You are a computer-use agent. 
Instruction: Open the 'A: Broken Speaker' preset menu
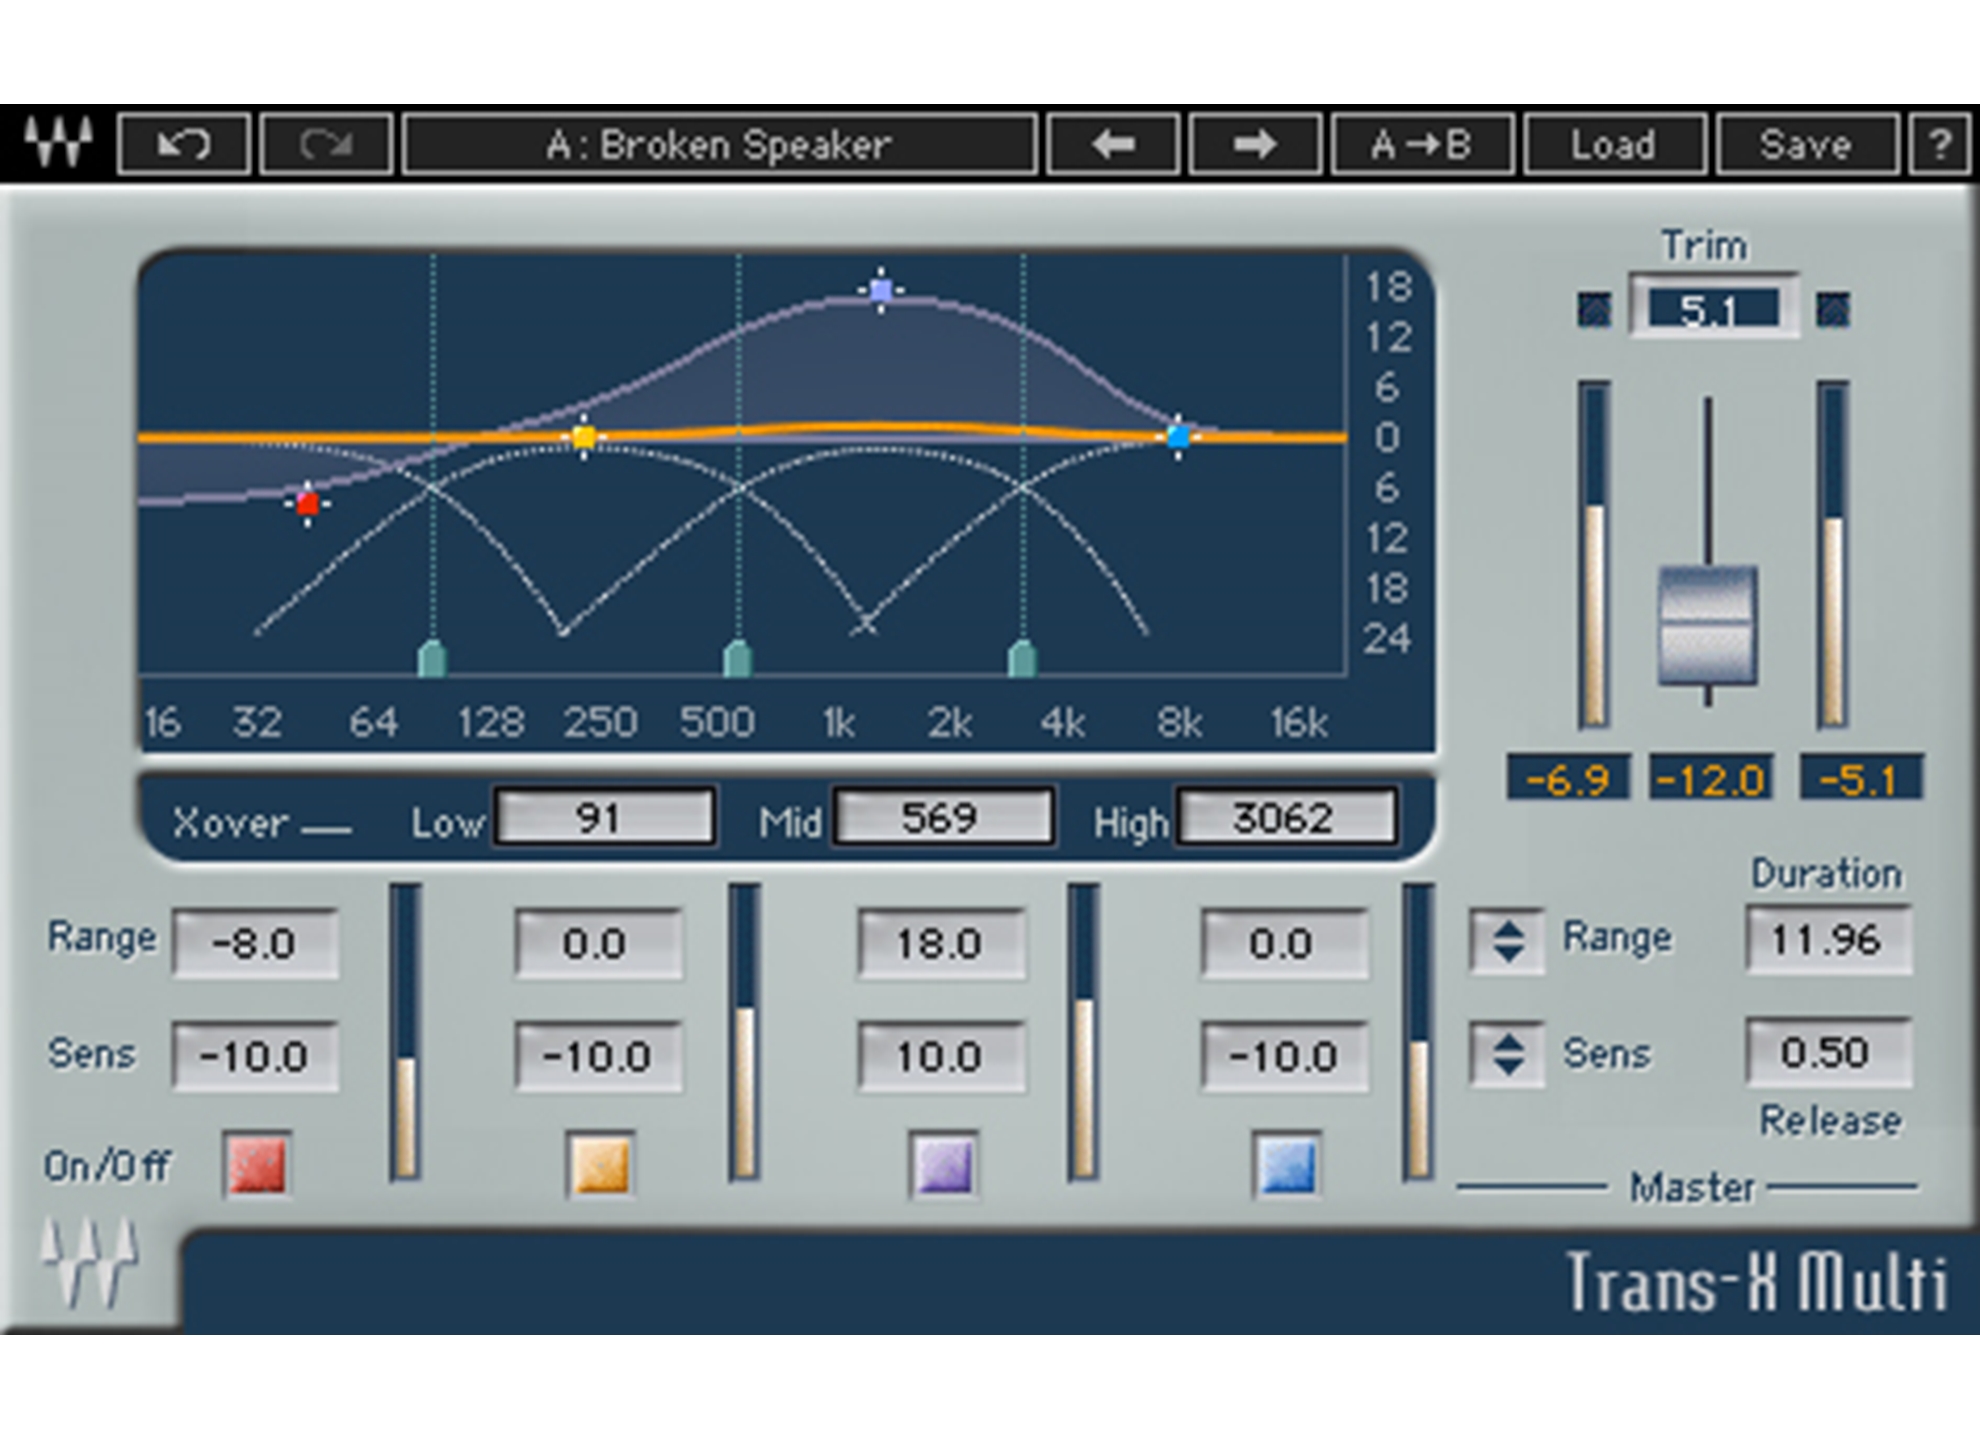718,145
